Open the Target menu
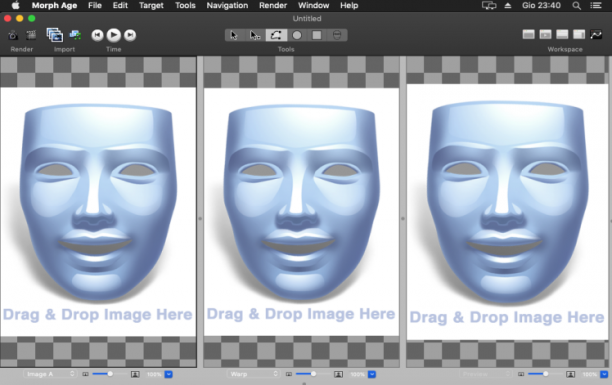612x385 pixels. pyautogui.click(x=151, y=5)
